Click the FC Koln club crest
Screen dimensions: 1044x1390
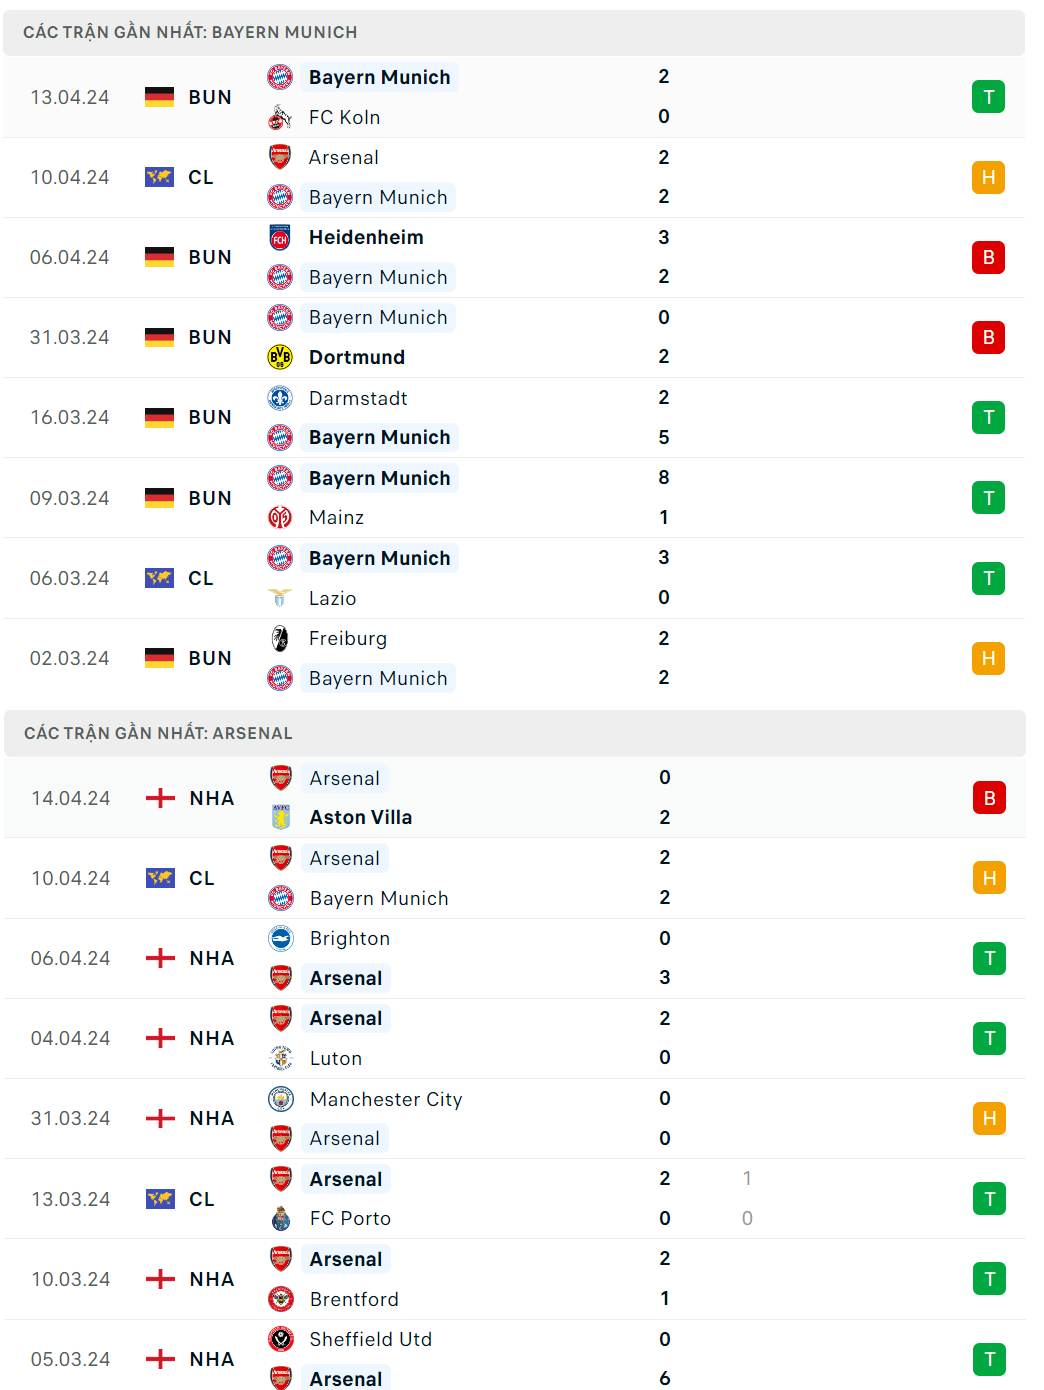tap(280, 117)
